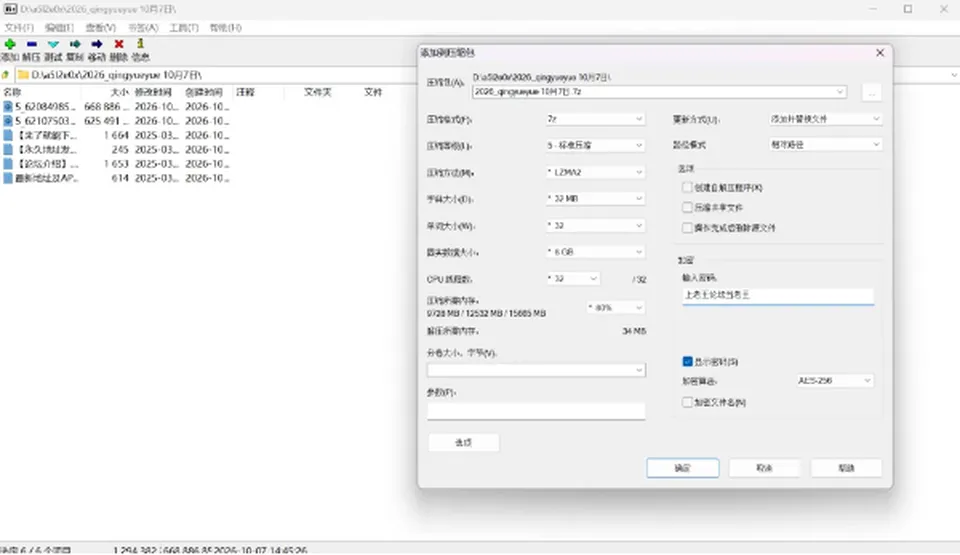Sort by the Size (大小) column header
Screen dimensions: 960x555
(x=120, y=92)
